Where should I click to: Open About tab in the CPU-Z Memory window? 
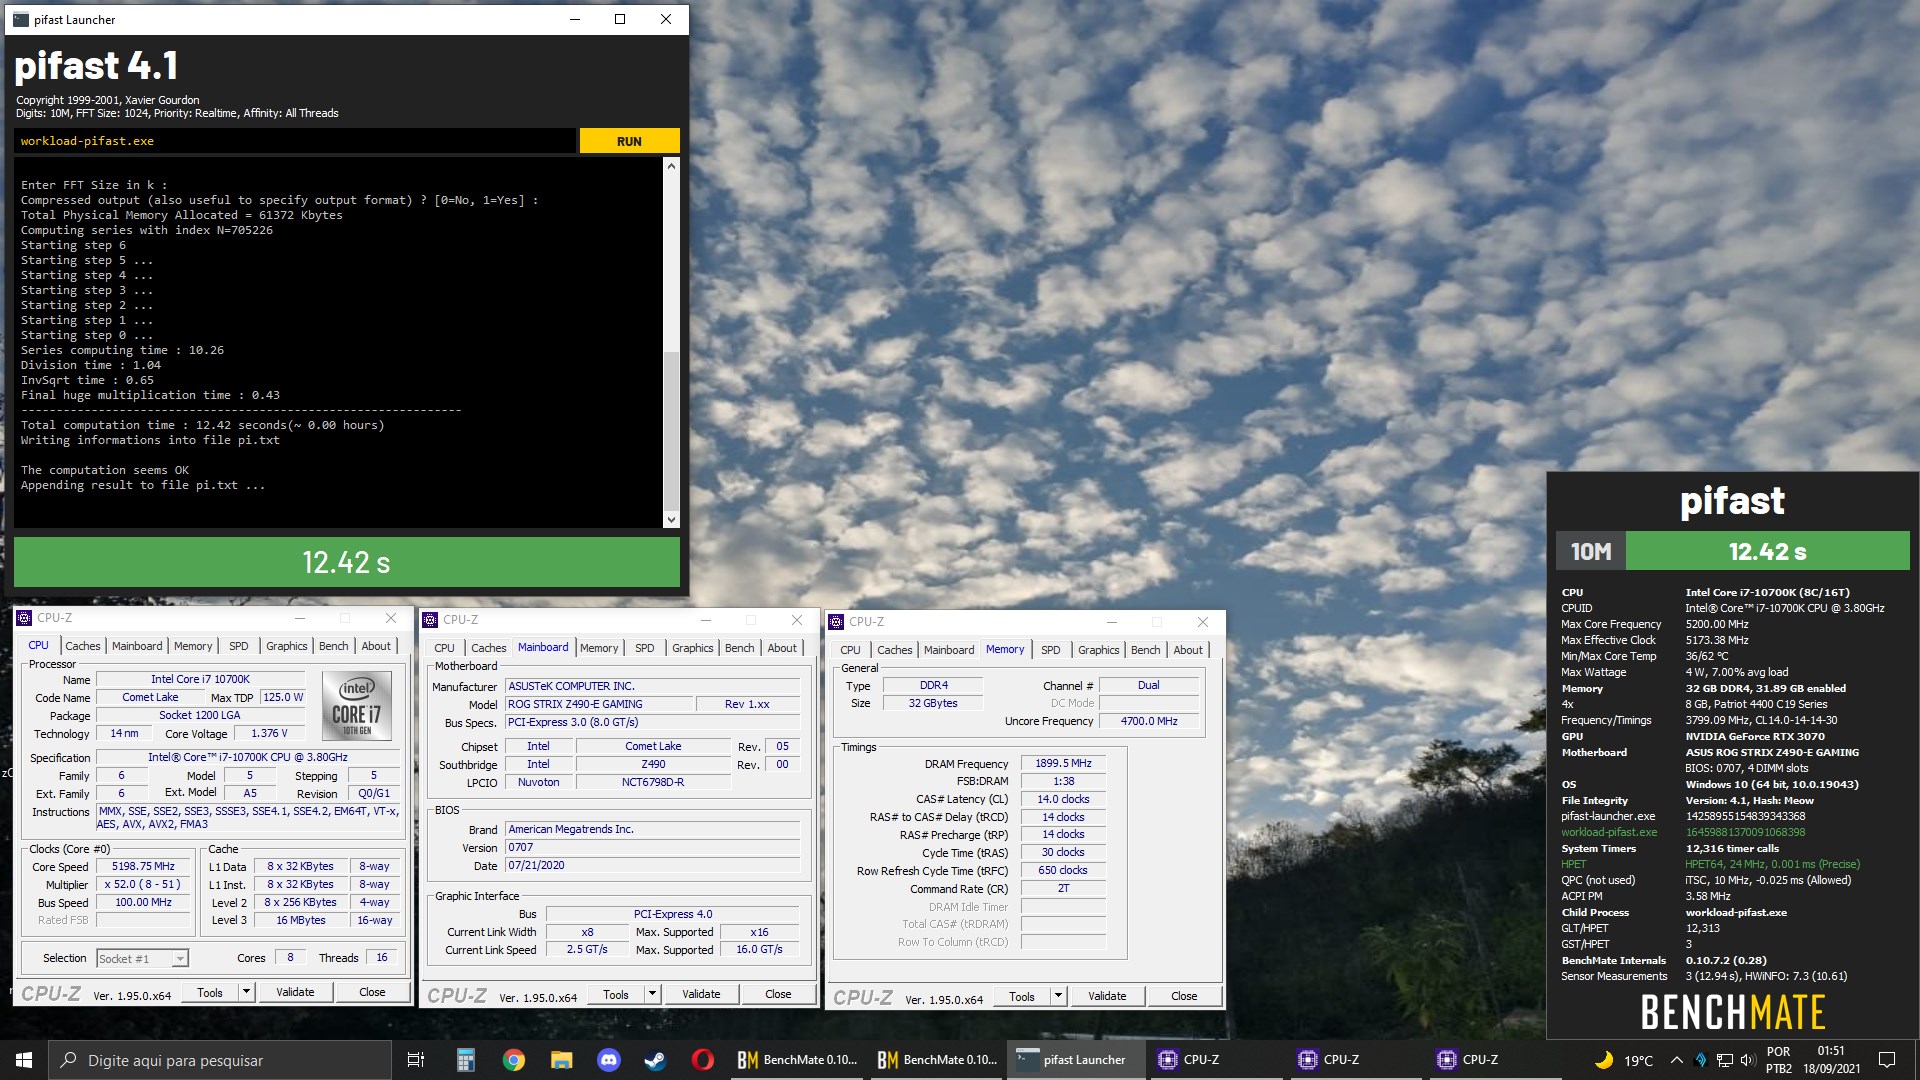1188,650
